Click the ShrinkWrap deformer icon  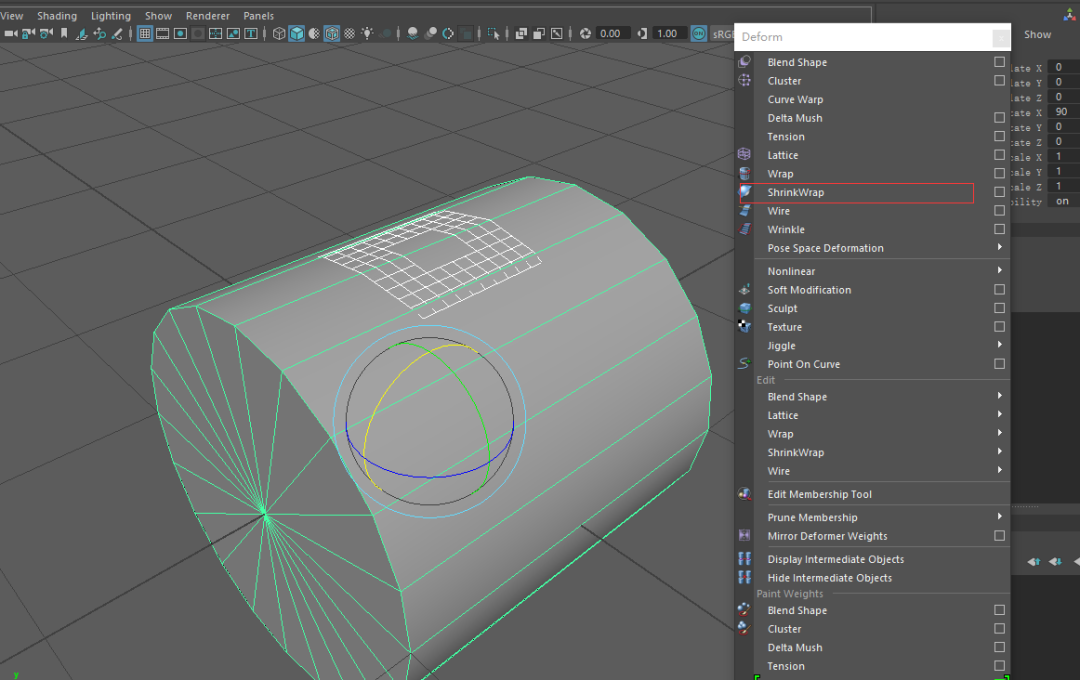[x=745, y=192]
